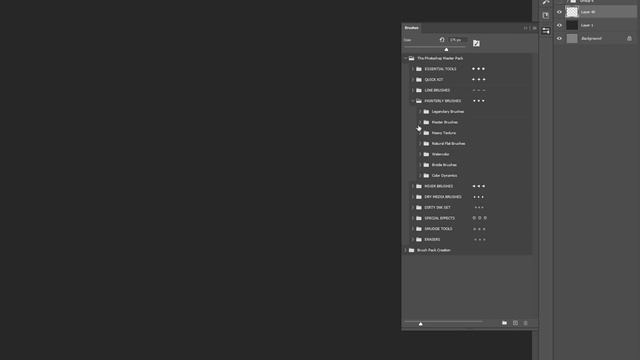640x360 pixels.
Task: Click the Natural Flat Brushes folder icon
Action: (426, 143)
